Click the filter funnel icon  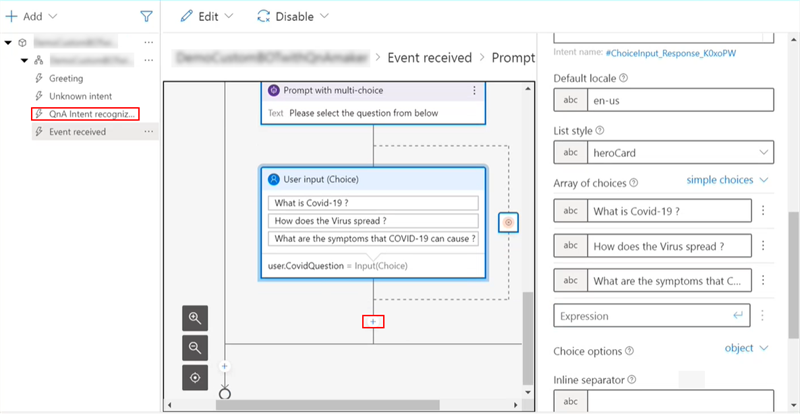pyautogui.click(x=146, y=16)
